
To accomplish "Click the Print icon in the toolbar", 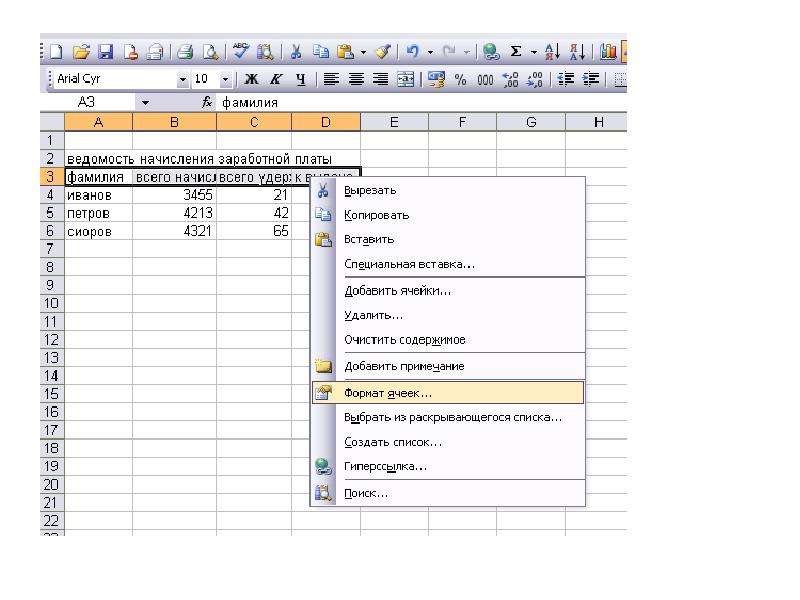I will pyautogui.click(x=185, y=52).
